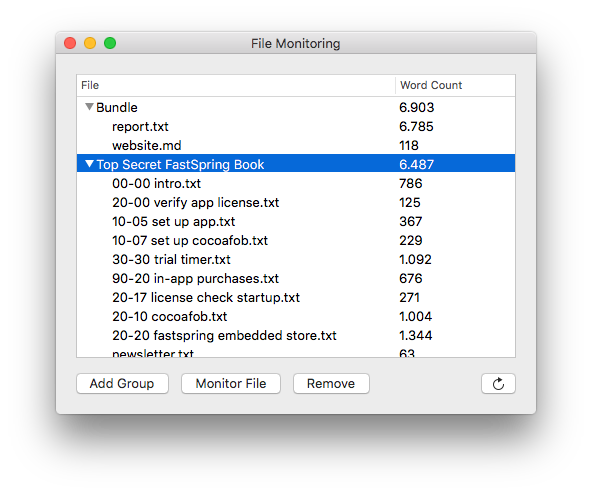Select the 20-10 cocoafob.txt row
The height and width of the screenshot is (494, 592).
coord(296,316)
